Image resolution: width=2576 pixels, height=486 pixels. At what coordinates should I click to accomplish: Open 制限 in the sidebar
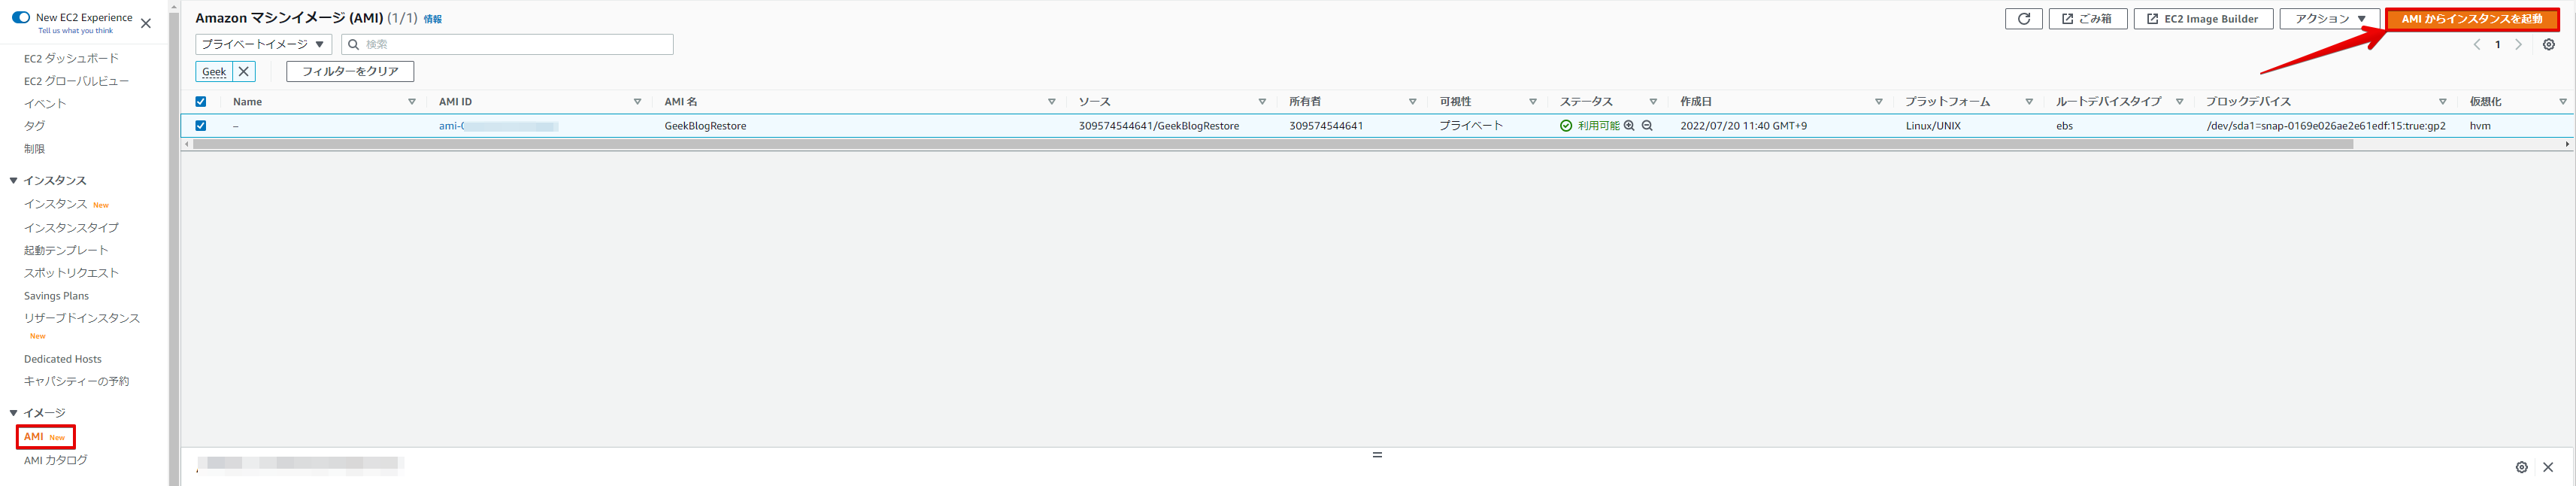[x=34, y=149]
